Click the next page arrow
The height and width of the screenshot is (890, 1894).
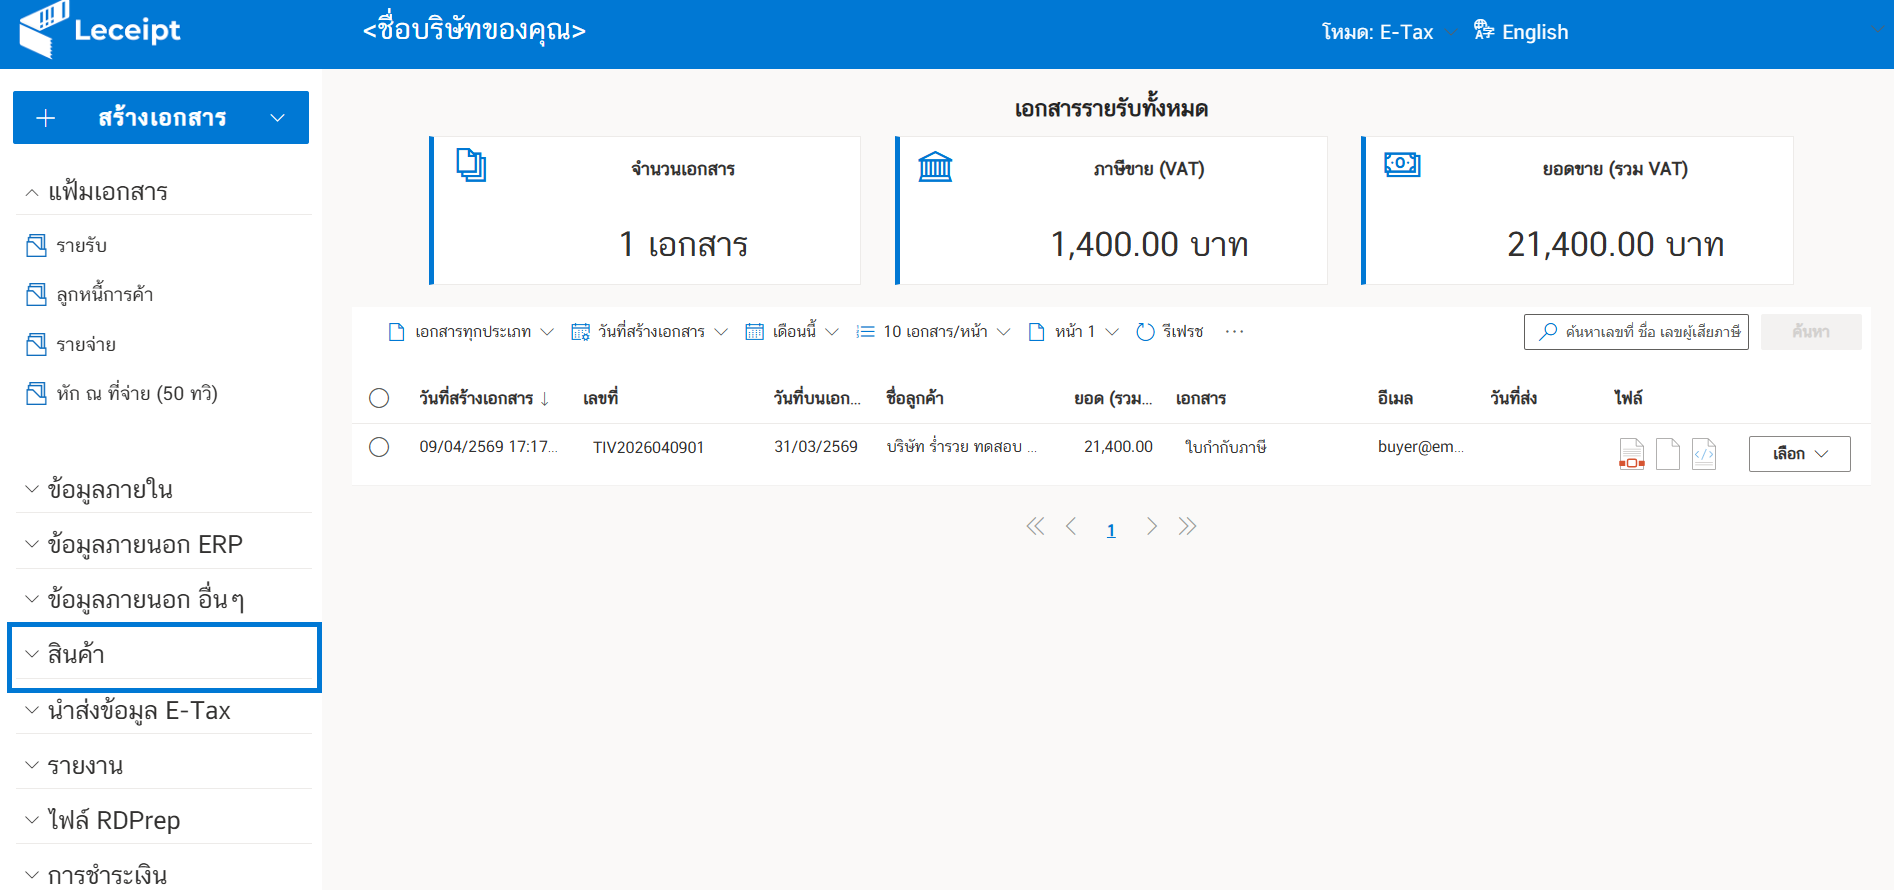pyautogui.click(x=1151, y=527)
